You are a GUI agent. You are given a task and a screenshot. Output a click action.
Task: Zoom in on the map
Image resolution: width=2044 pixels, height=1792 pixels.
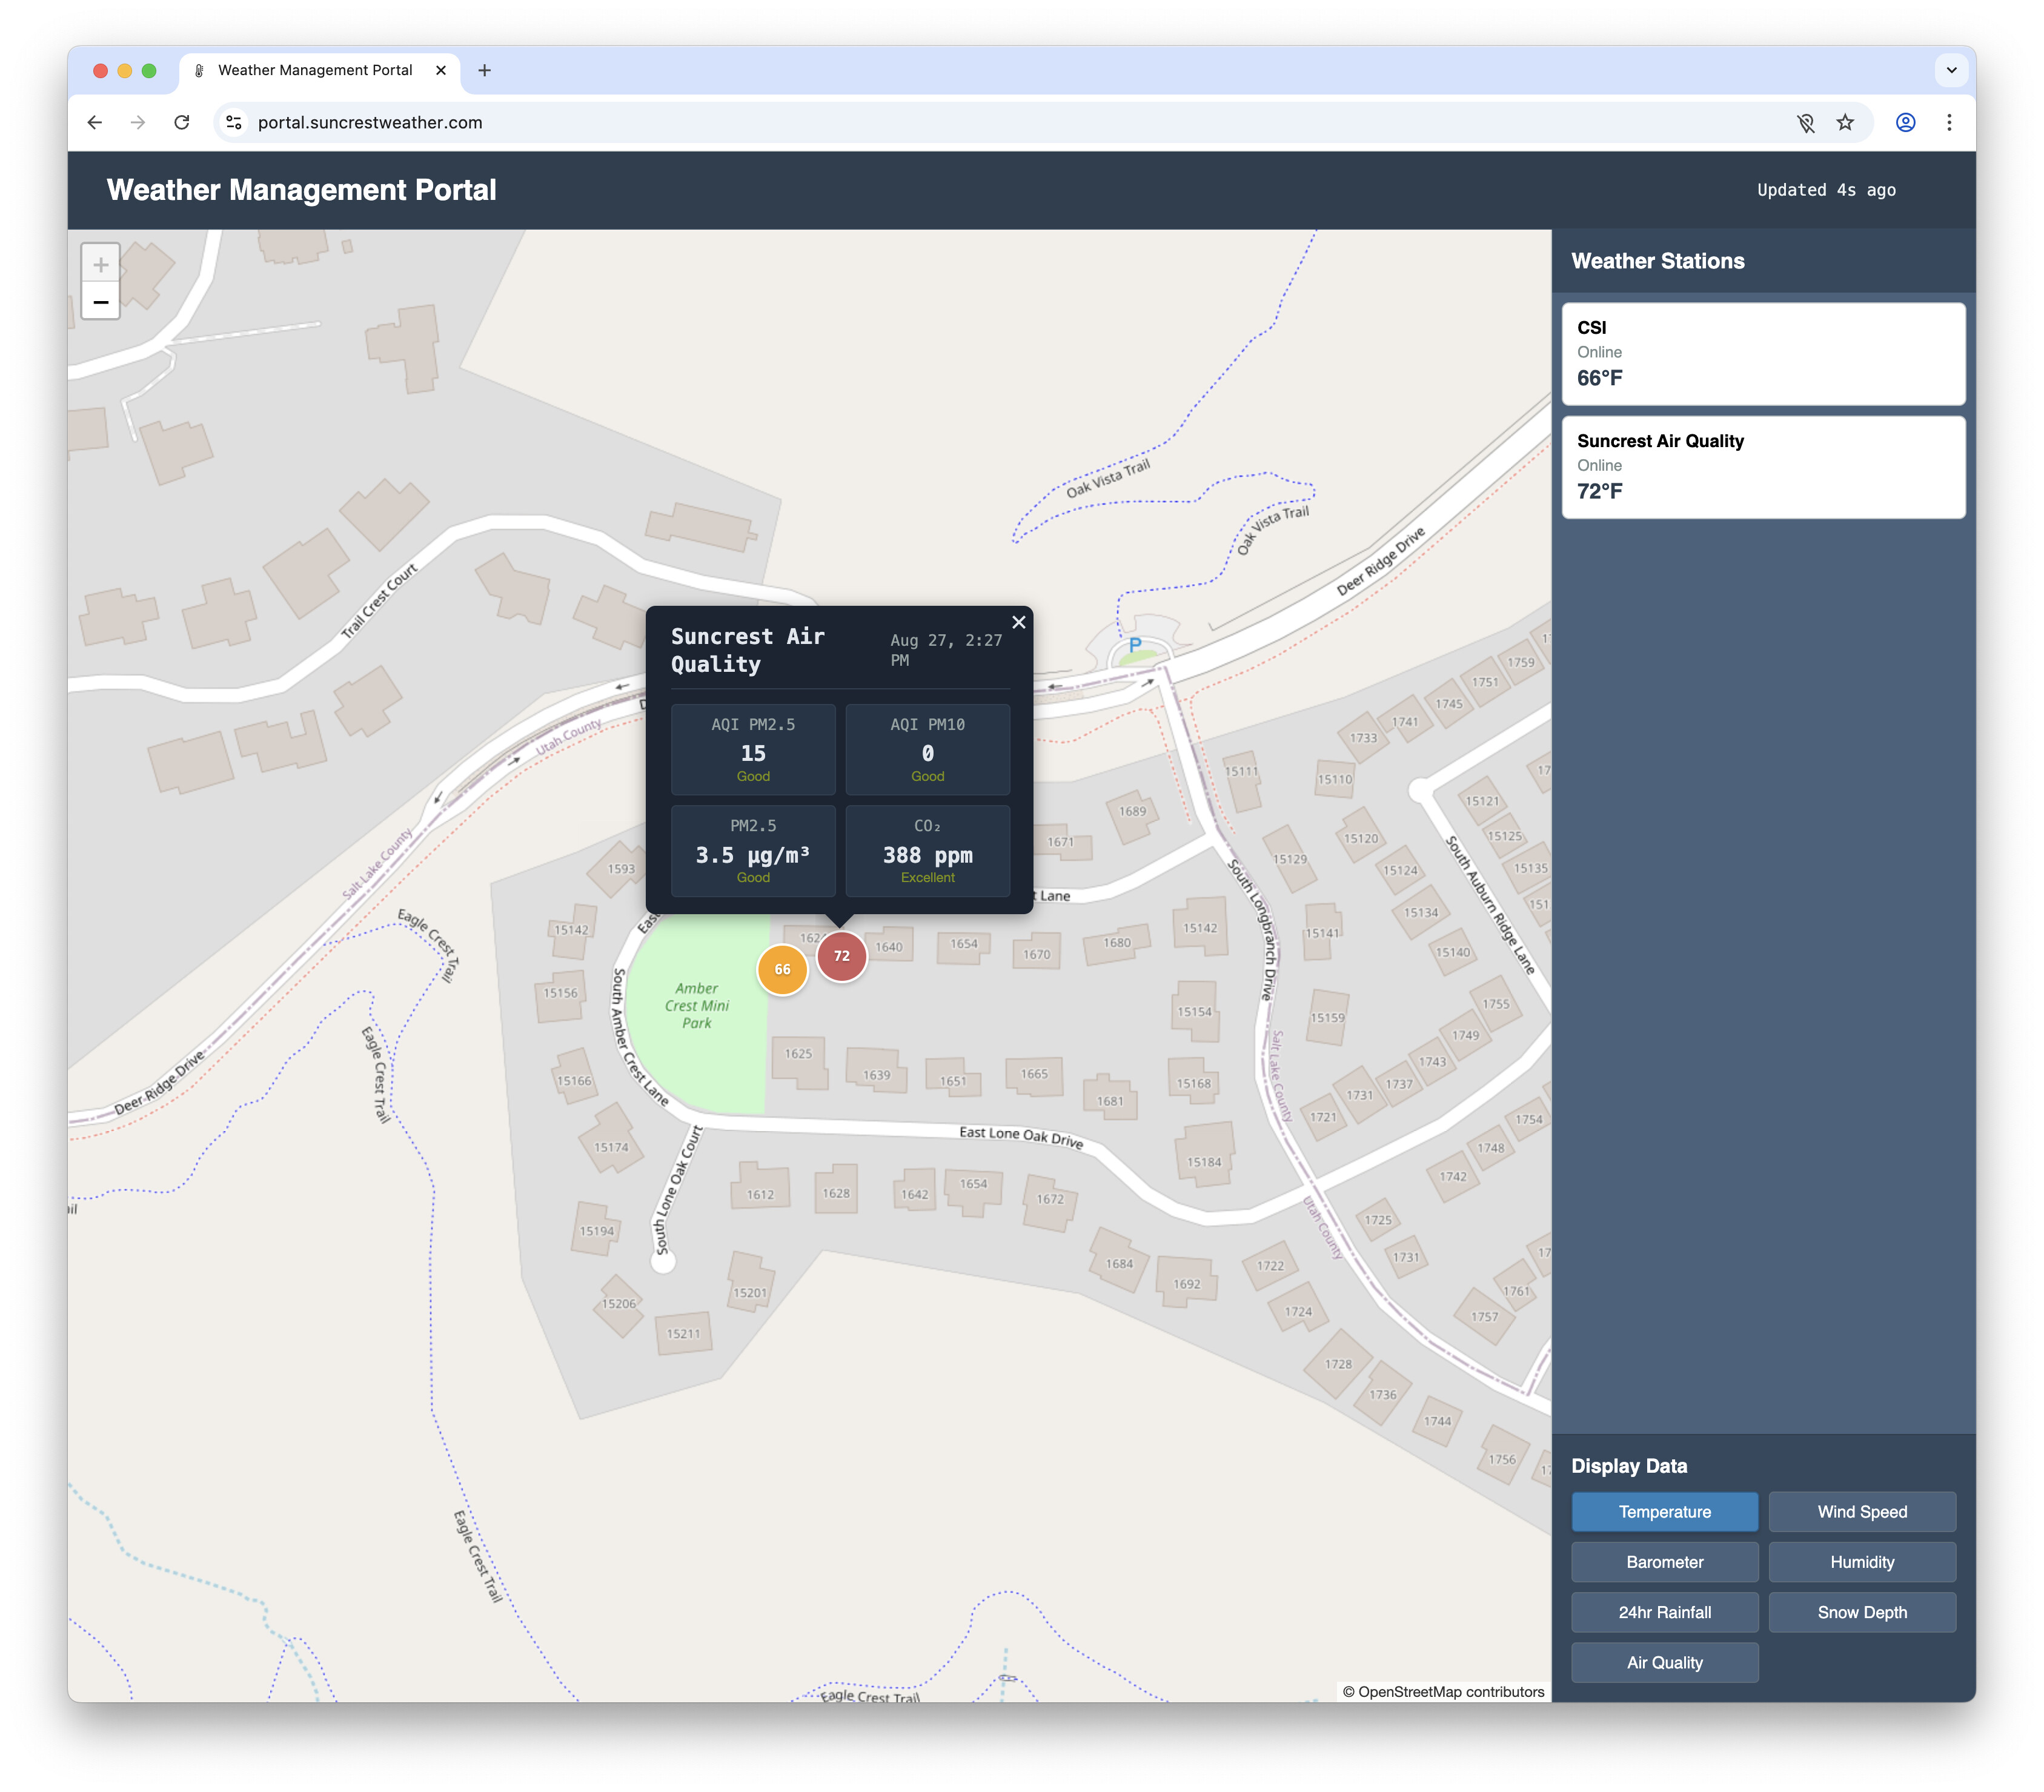tap(101, 265)
